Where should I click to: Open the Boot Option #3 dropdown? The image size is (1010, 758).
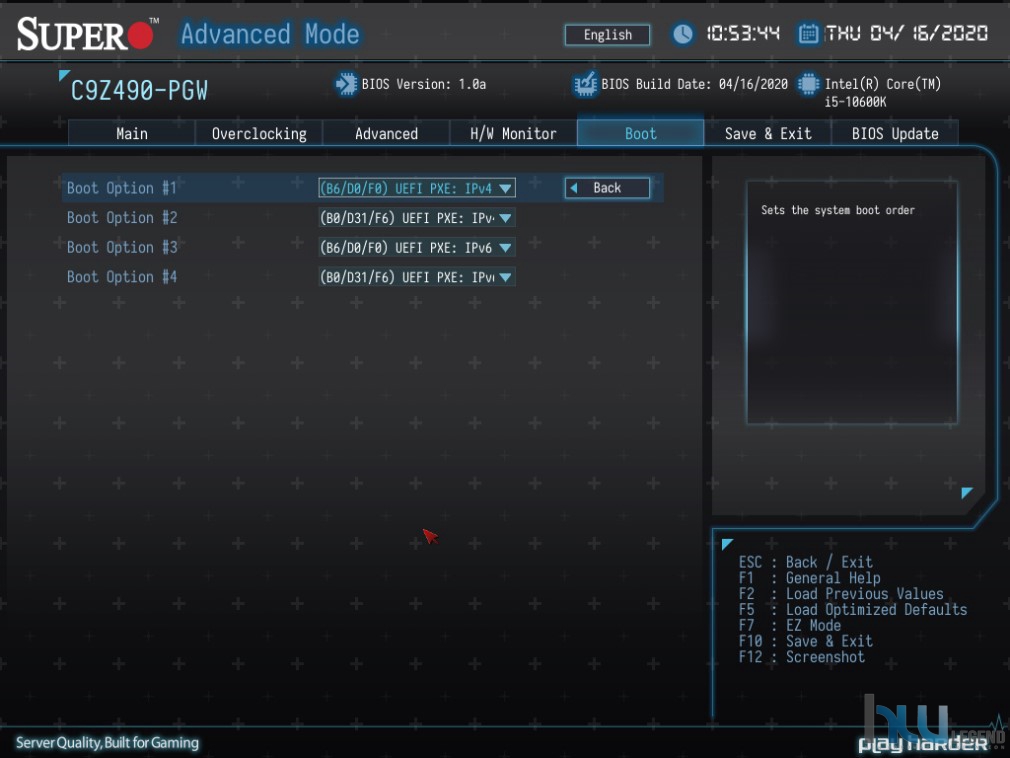[x=417, y=247]
